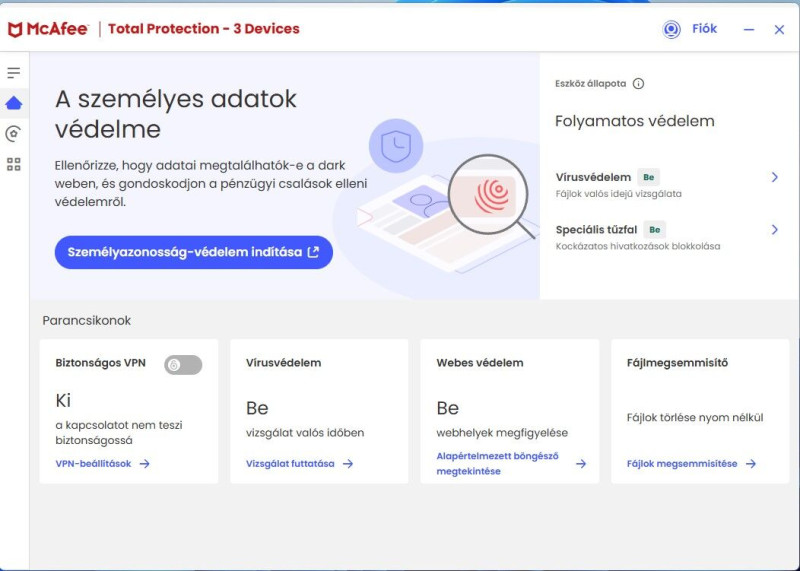Expand Speciális tűzfal chevron
This screenshot has height=571, width=800.
[774, 230]
